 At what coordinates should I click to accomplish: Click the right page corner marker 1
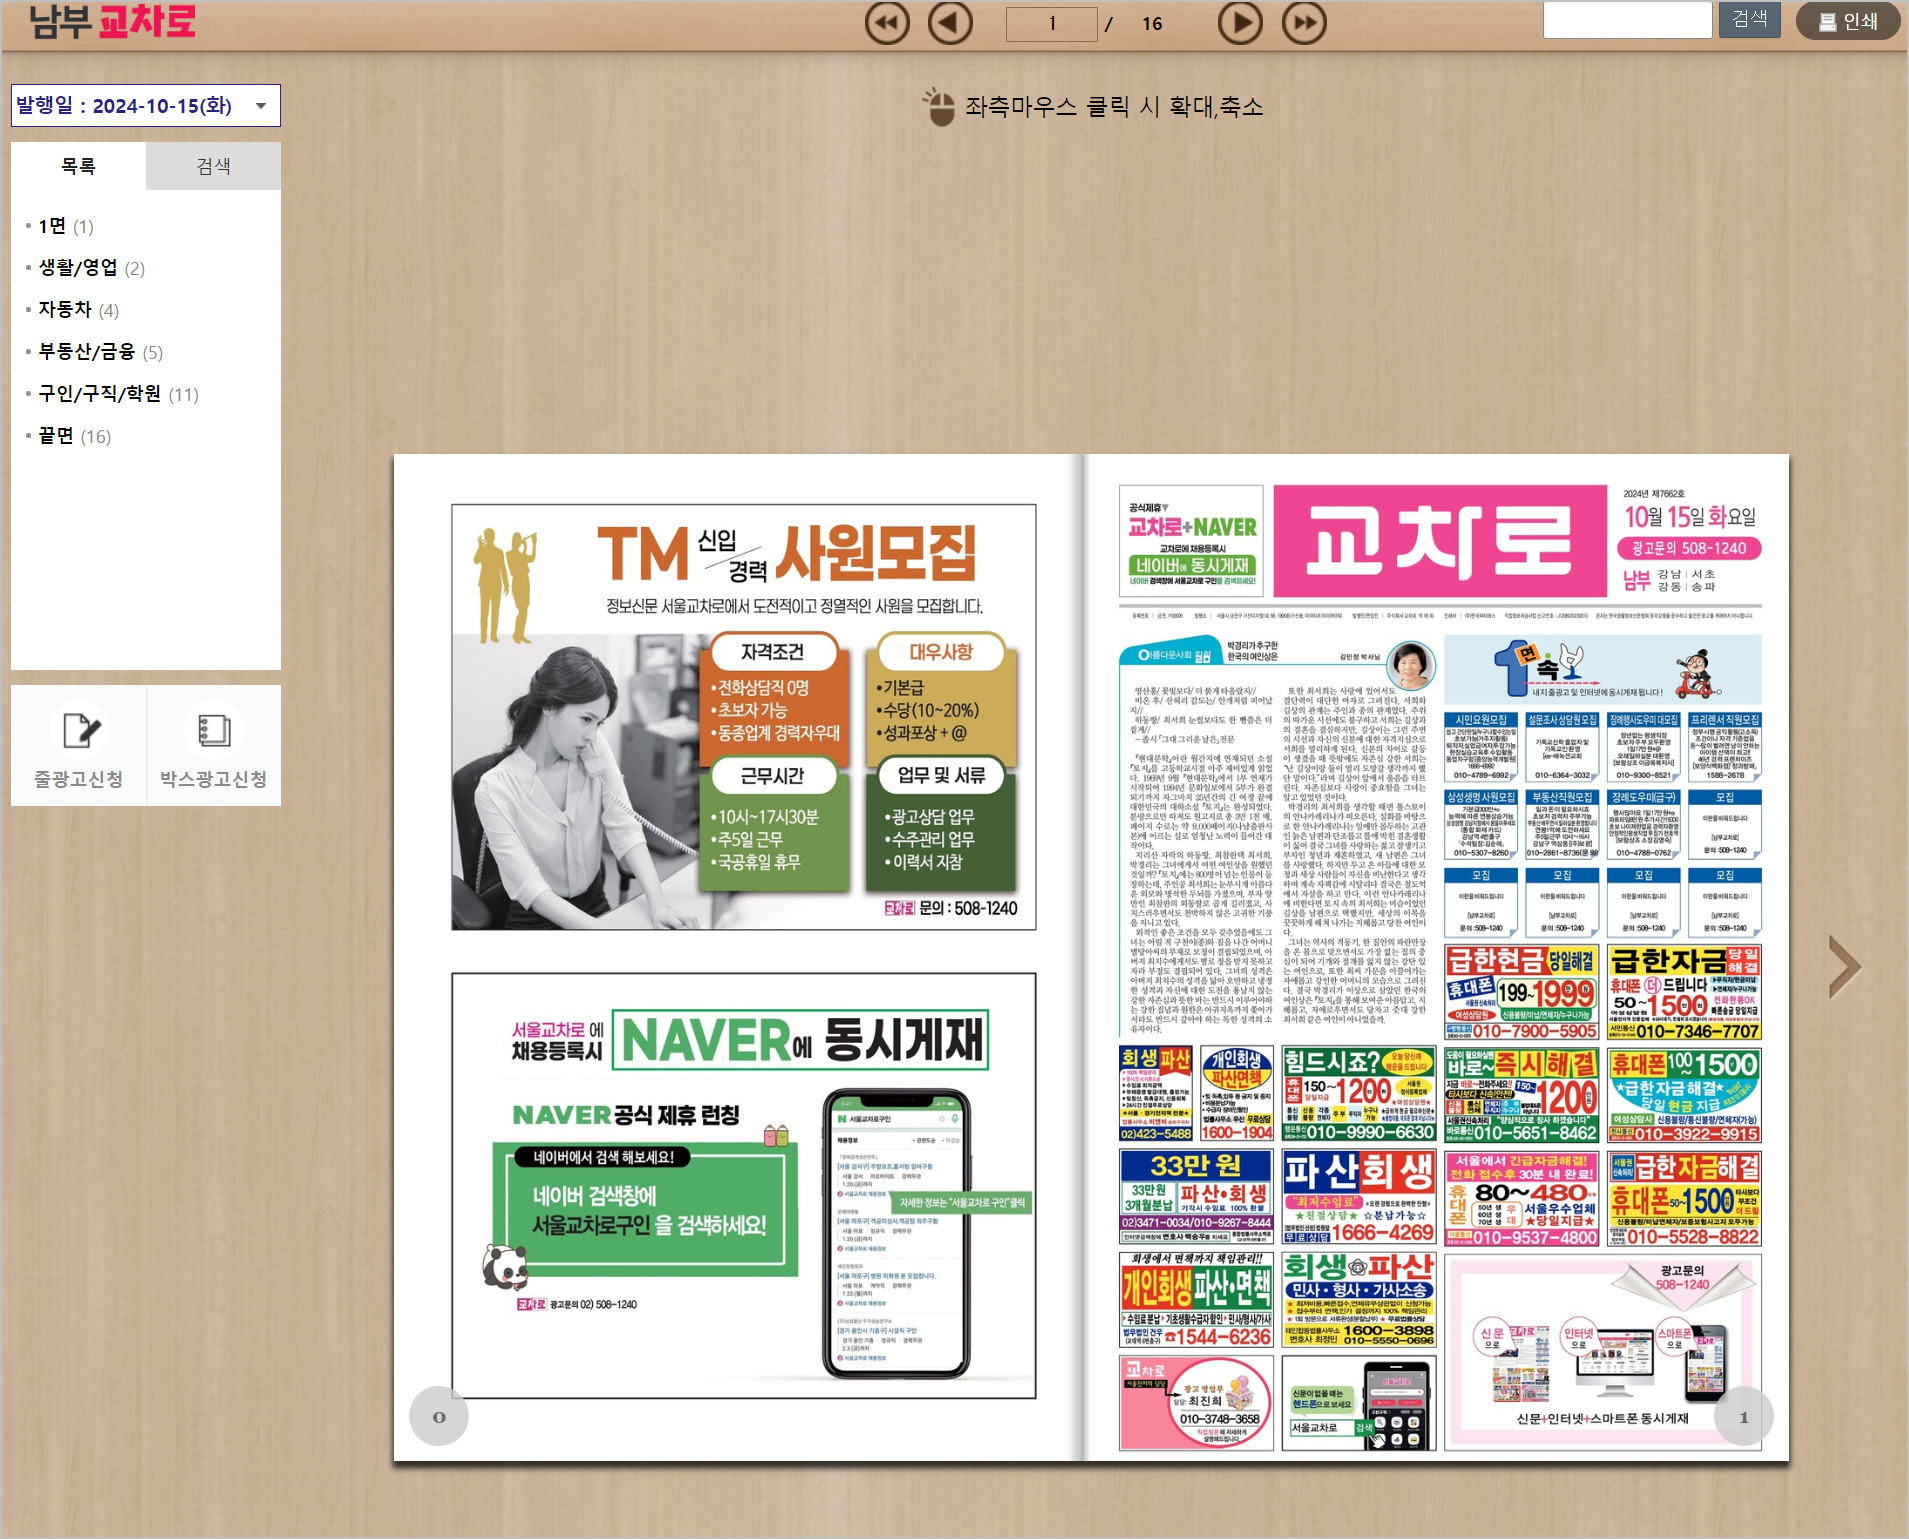tap(1744, 1416)
